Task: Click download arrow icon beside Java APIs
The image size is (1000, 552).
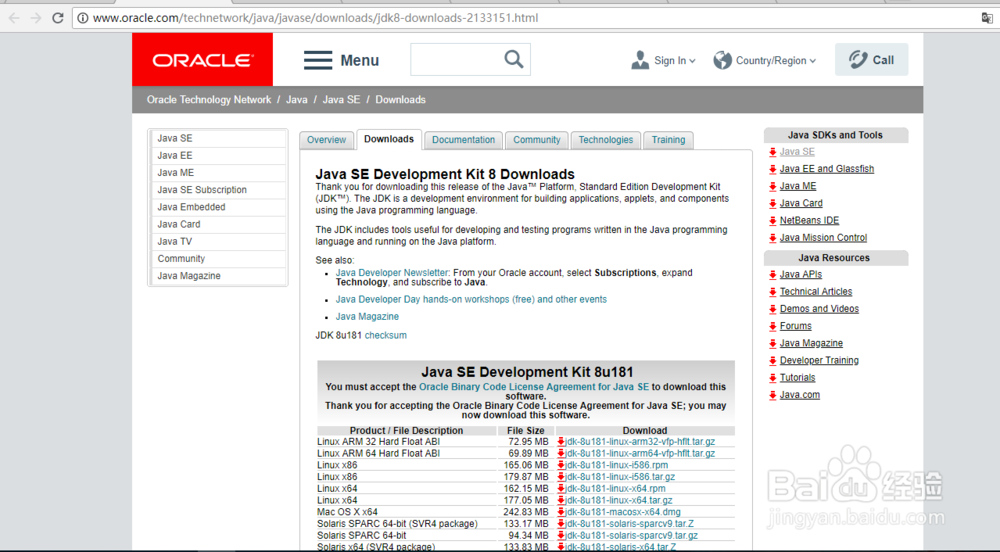Action: [x=772, y=275]
